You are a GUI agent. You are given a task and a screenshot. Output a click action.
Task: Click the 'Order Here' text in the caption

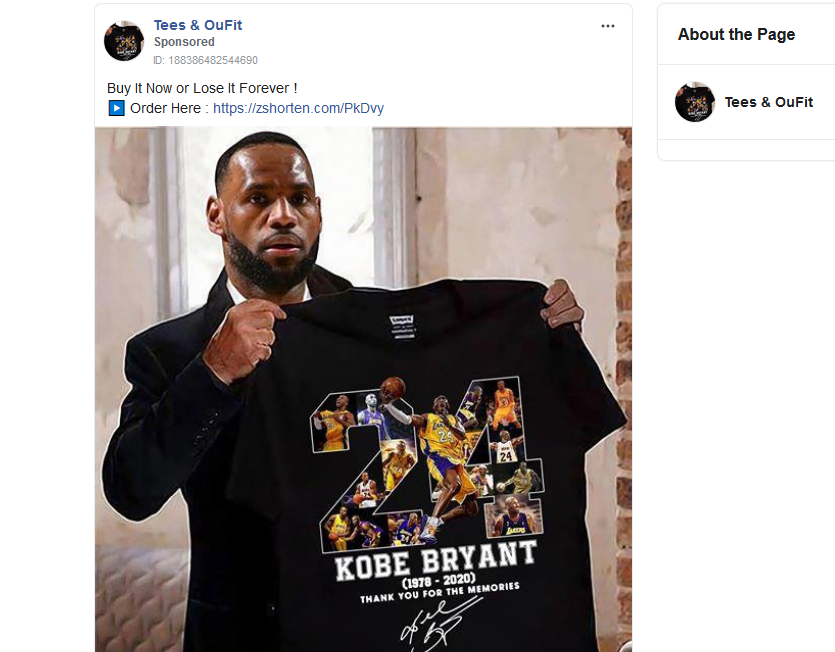[168, 108]
